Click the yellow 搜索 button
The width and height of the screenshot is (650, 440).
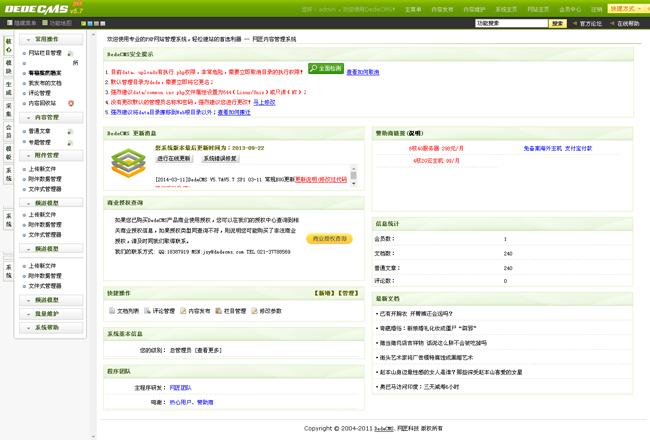(x=558, y=24)
